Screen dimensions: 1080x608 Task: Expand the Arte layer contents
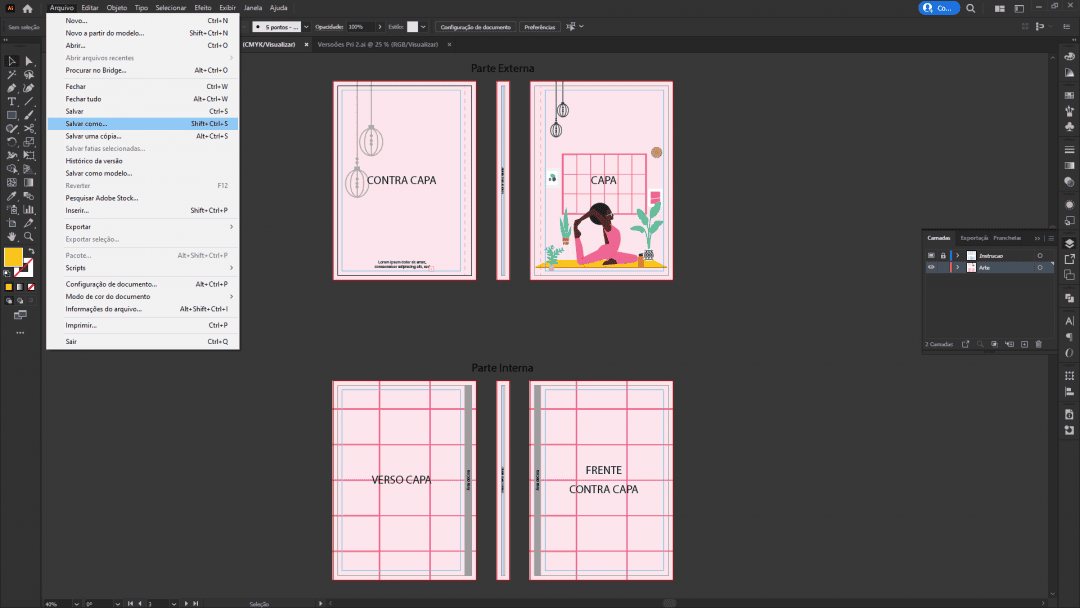[958, 268]
